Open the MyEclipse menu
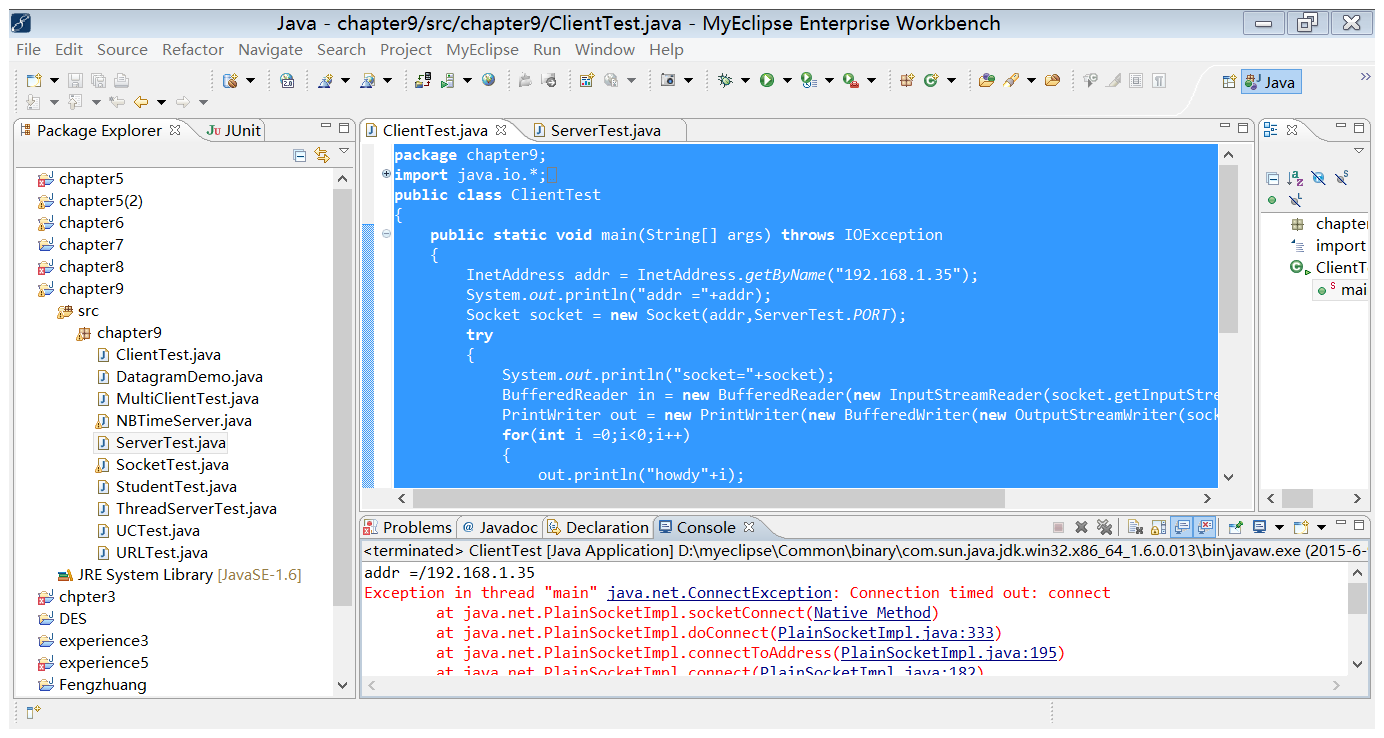This screenshot has width=1384, height=738. (x=482, y=49)
